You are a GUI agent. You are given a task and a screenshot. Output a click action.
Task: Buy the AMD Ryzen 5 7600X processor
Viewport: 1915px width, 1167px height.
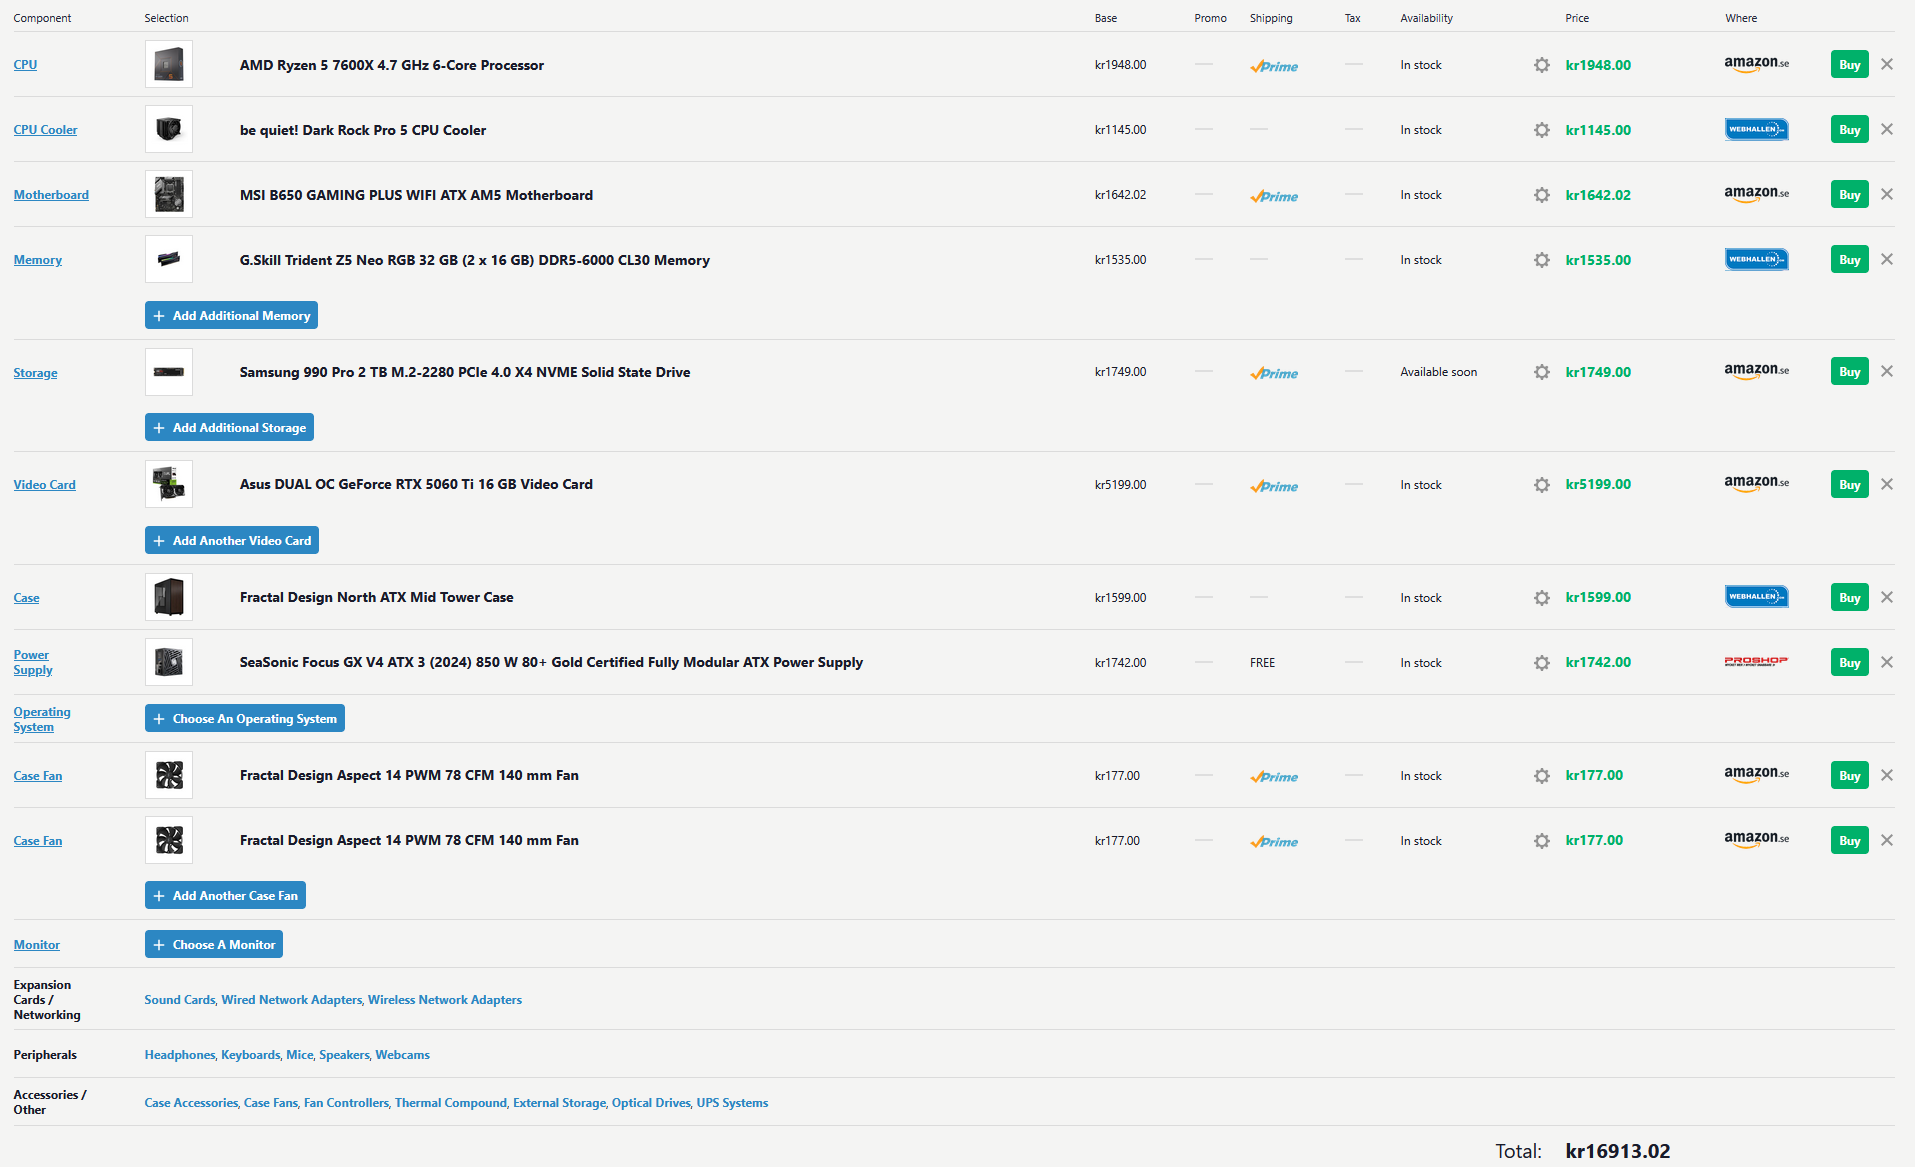[x=1850, y=64]
